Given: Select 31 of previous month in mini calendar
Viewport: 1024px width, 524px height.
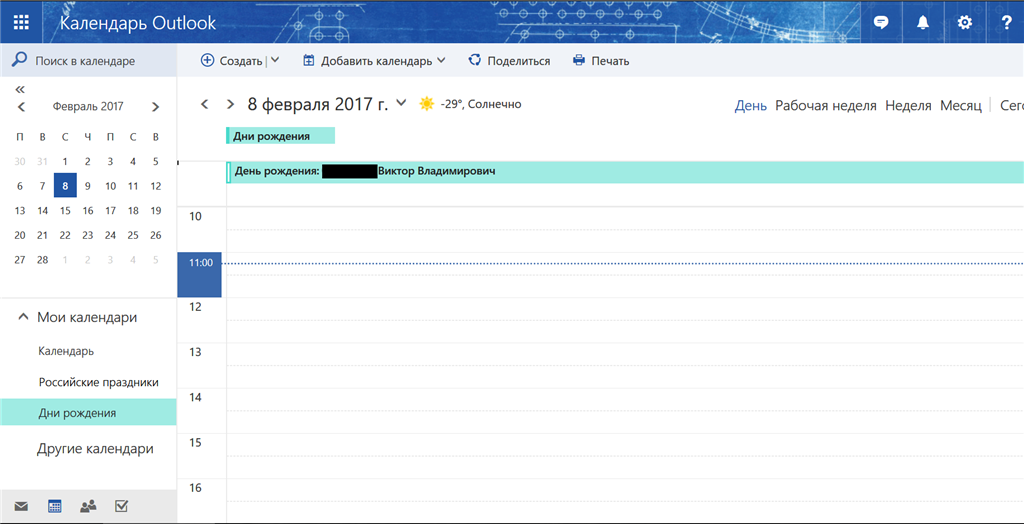Looking at the screenshot, I should 42,161.
